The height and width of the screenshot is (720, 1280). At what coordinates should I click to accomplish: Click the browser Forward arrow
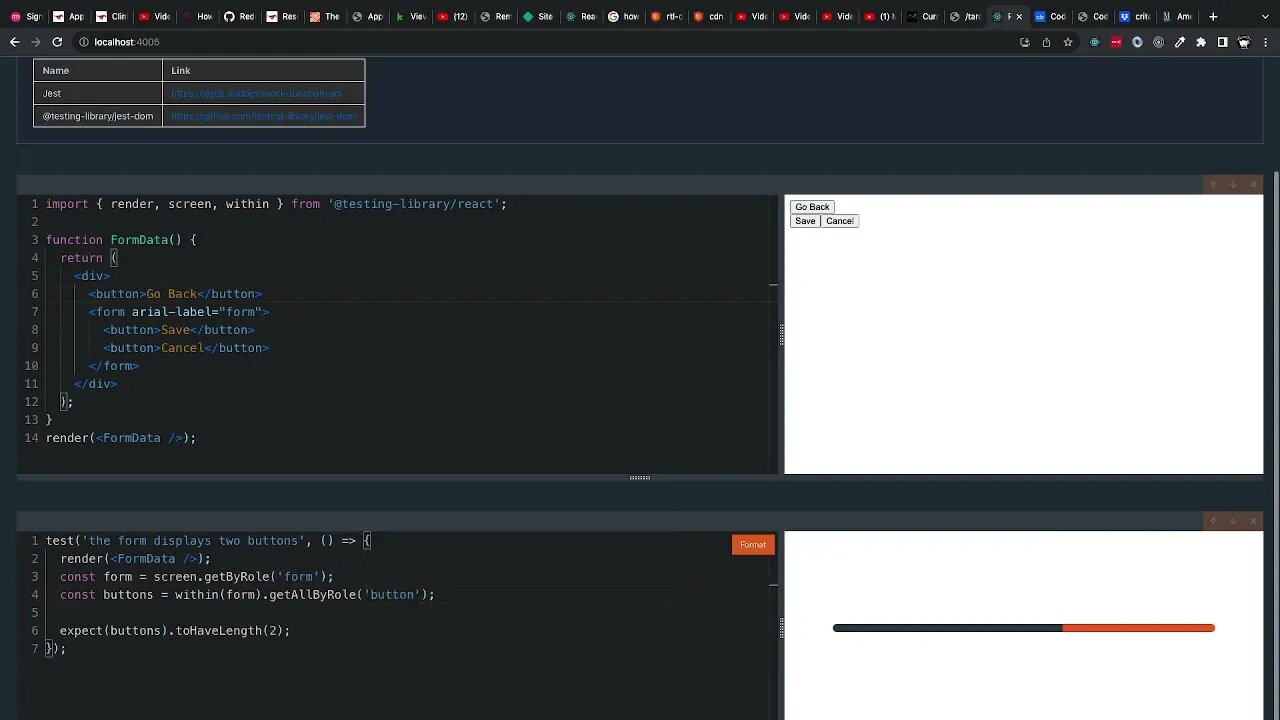36,42
